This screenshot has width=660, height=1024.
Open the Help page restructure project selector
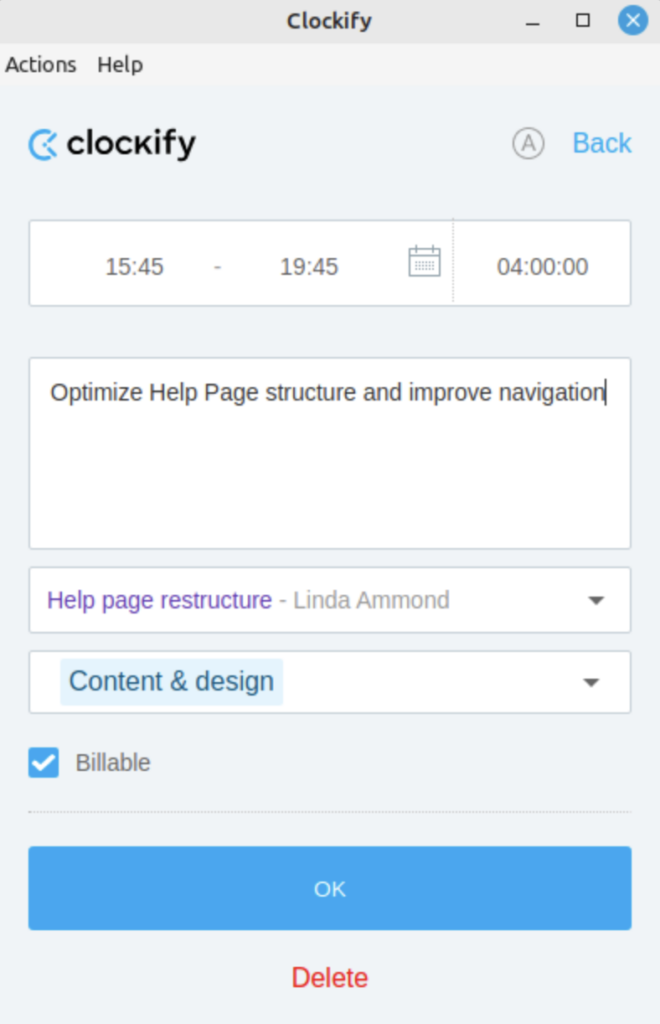(330, 600)
